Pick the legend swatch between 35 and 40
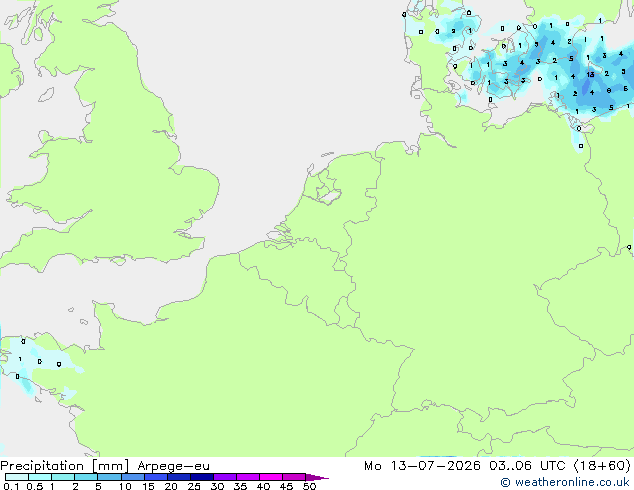 [x=248, y=477]
